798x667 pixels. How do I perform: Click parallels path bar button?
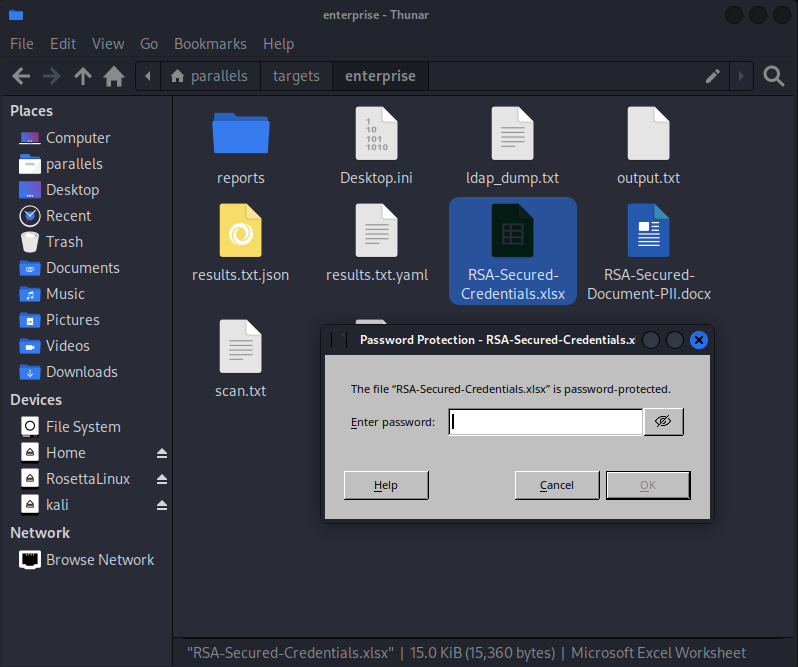click(x=210, y=76)
